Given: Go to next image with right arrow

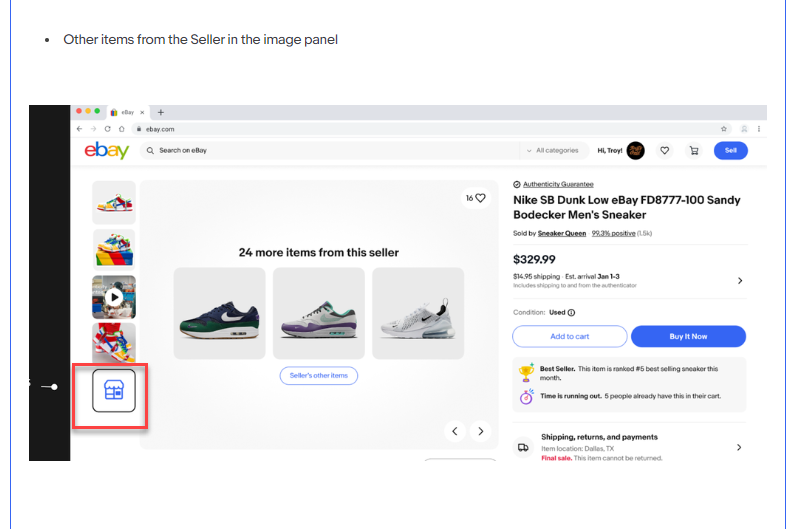Looking at the screenshot, I should tap(481, 431).
